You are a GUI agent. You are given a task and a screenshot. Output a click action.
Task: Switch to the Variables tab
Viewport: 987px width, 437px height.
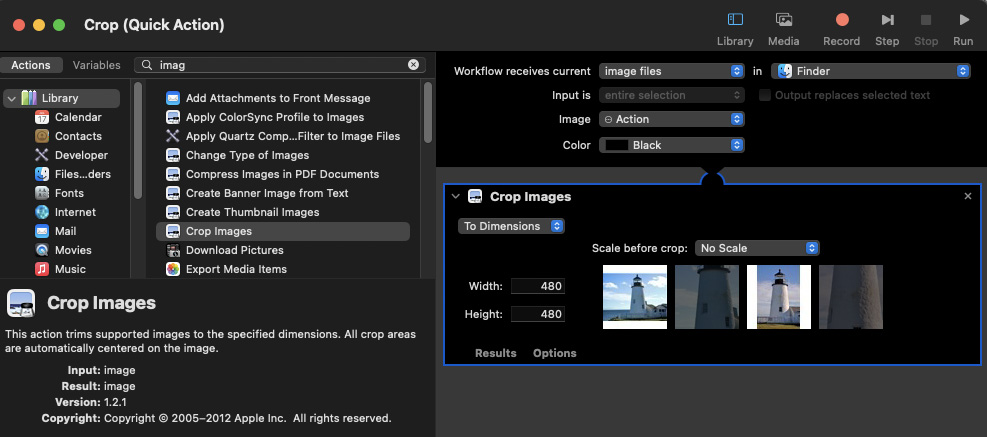pyautogui.click(x=96, y=65)
